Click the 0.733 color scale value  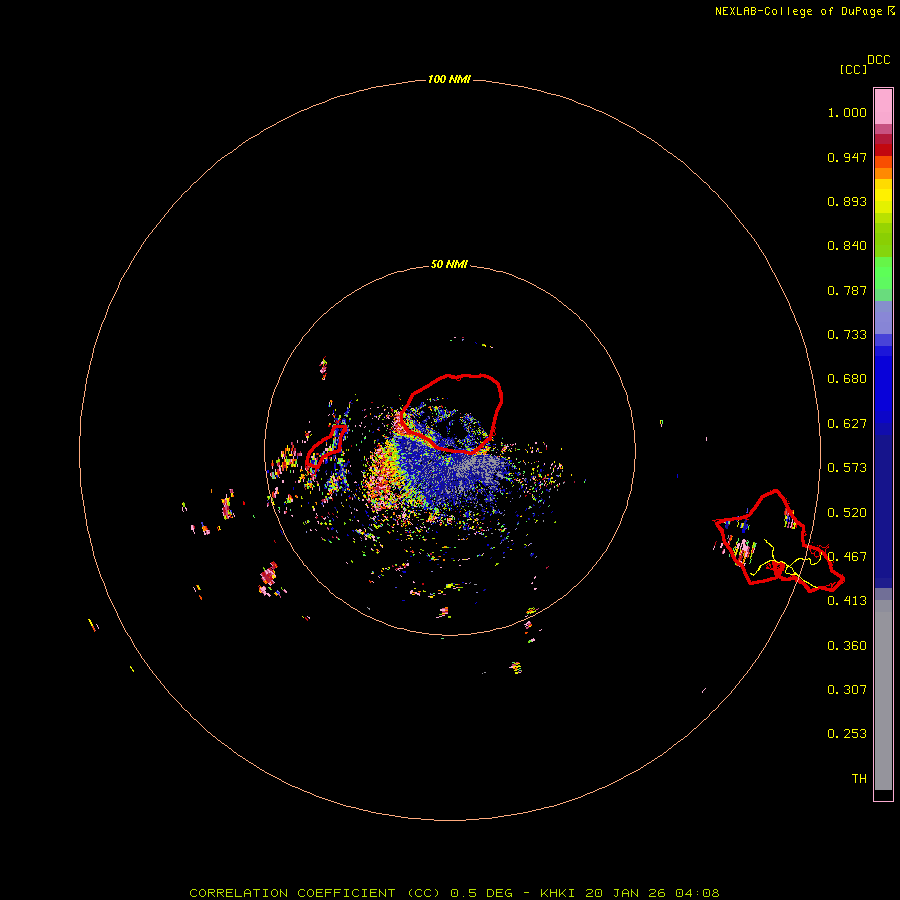pos(847,335)
